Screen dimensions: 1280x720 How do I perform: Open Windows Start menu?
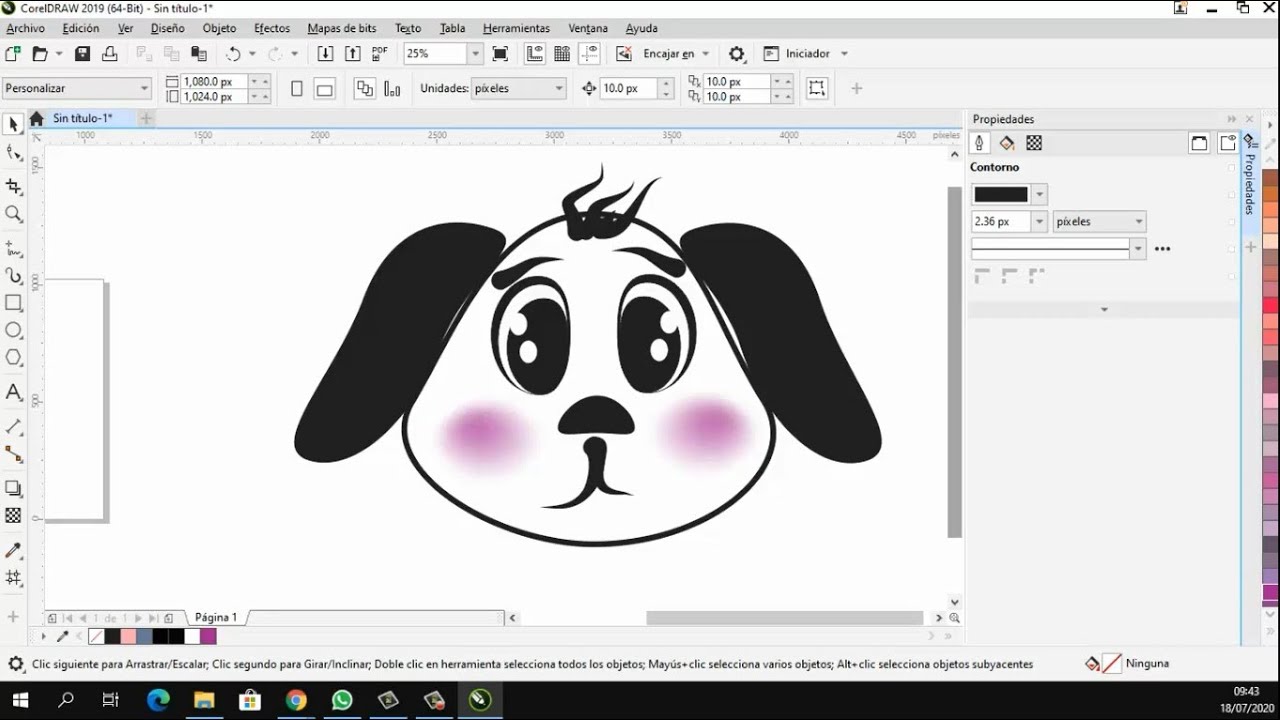tap(20, 700)
